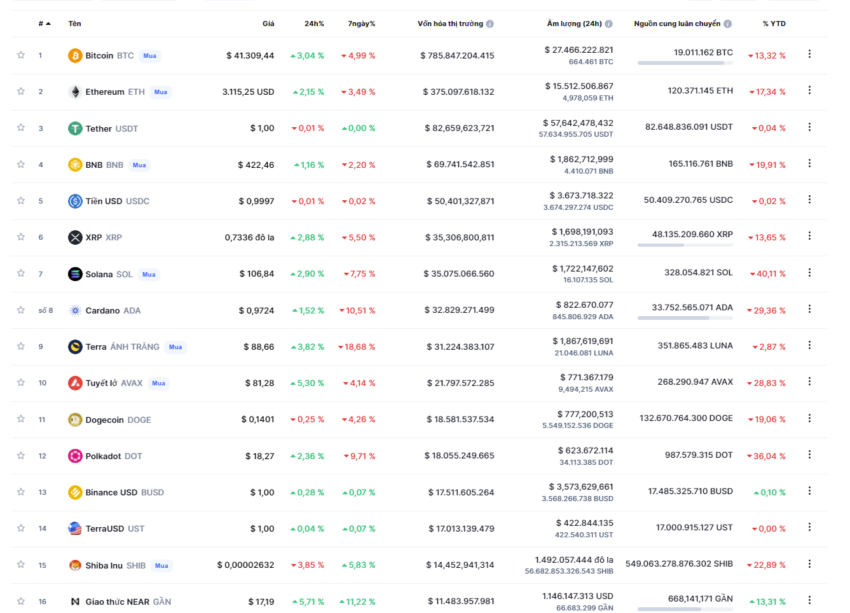Open the Tether coin logo
Image resolution: width=850 pixels, height=613 pixels.
[75, 128]
